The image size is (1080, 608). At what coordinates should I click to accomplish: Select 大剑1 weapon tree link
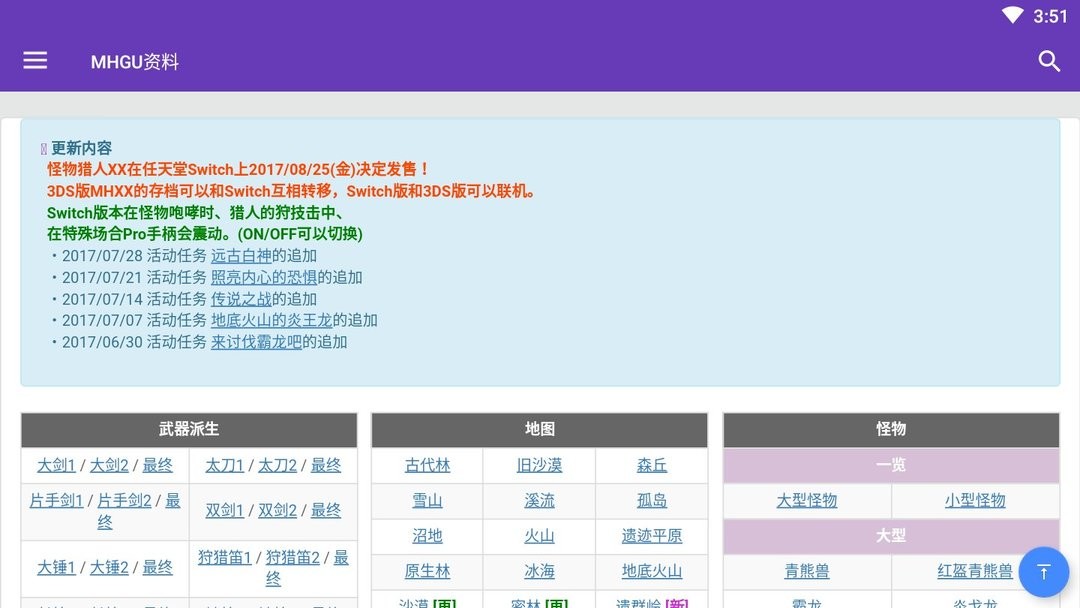(x=56, y=465)
